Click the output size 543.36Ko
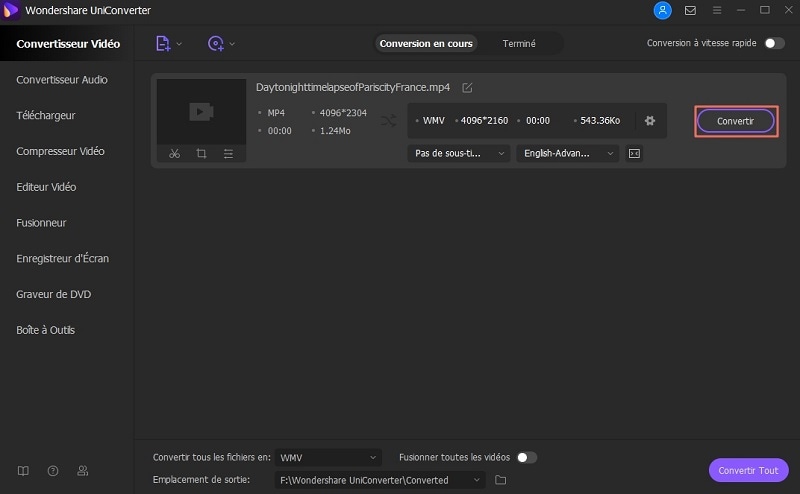The image size is (800, 494). pyautogui.click(x=600, y=121)
